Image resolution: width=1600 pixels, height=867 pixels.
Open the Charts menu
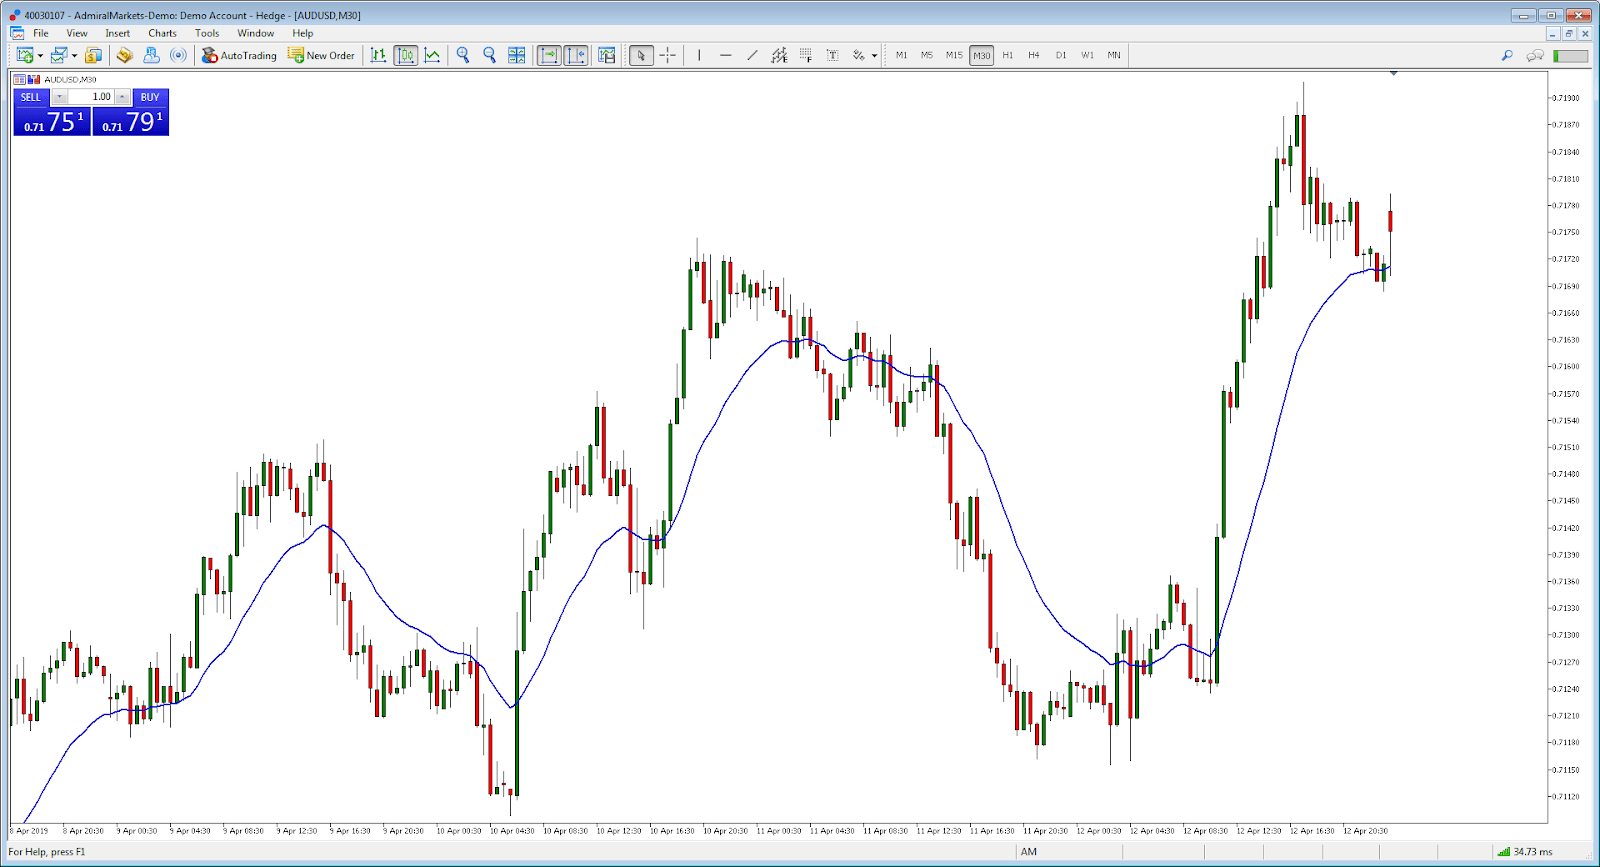pos(162,33)
